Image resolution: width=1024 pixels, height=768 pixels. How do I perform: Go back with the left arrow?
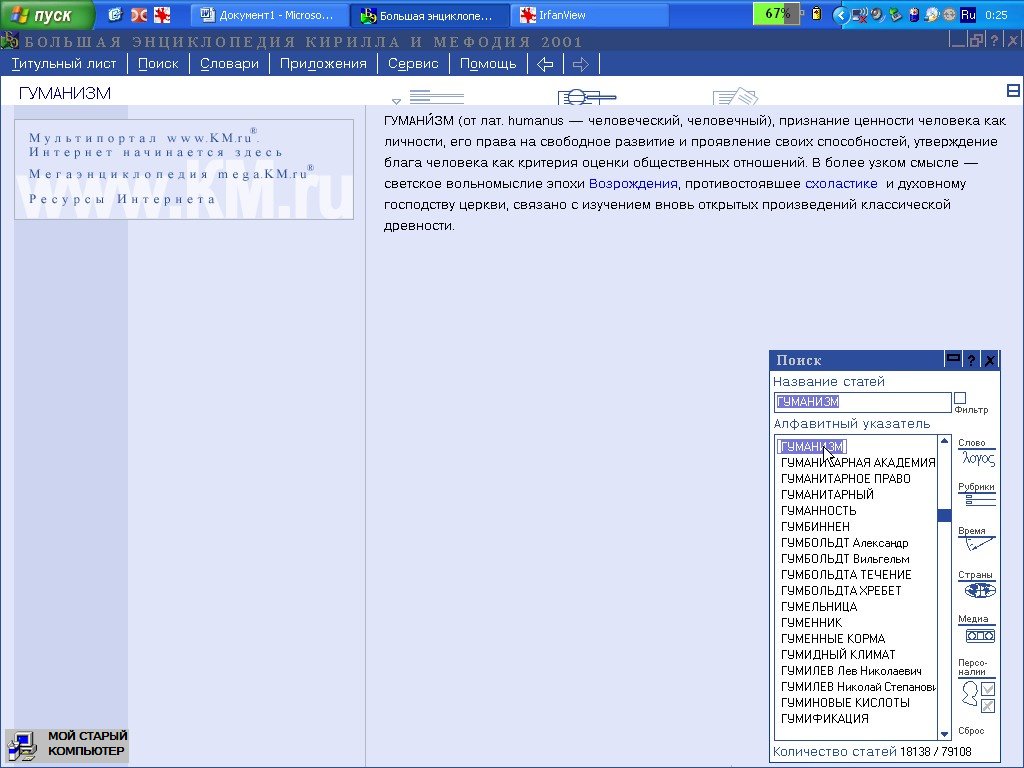(x=545, y=64)
